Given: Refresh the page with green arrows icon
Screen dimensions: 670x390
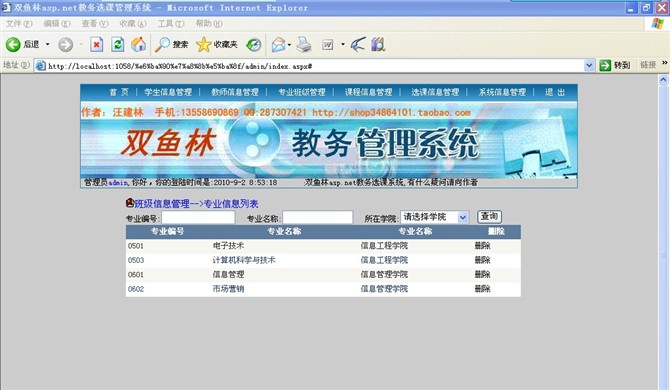Looking at the screenshot, I should click(118, 44).
